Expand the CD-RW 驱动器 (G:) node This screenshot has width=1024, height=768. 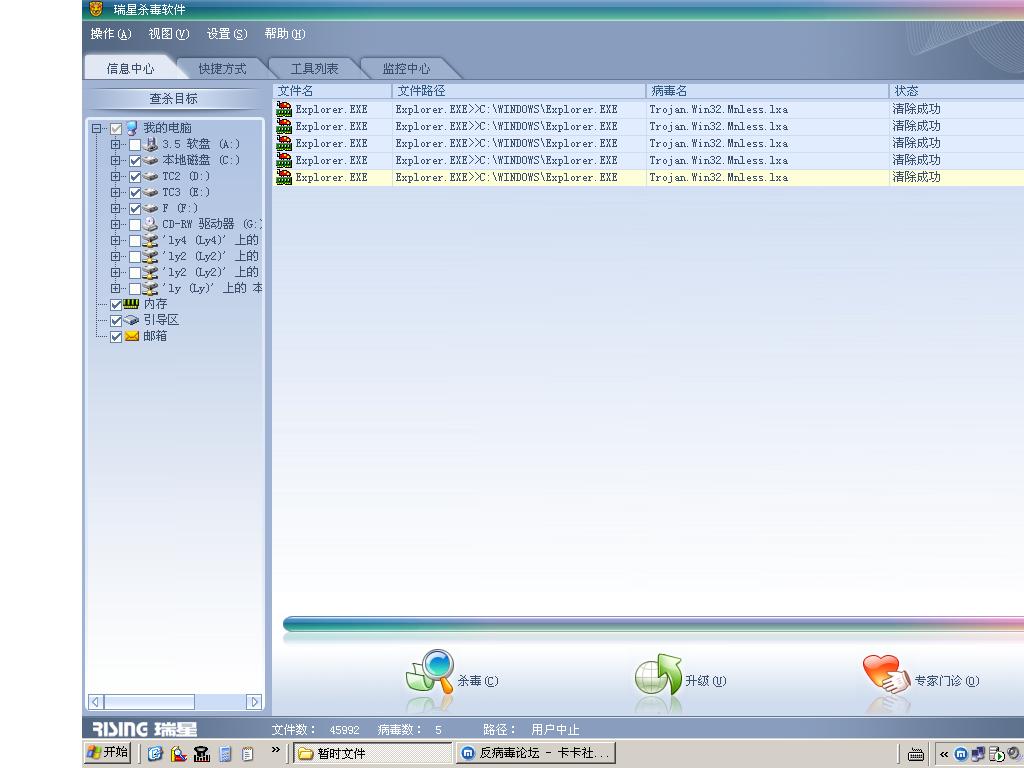pos(116,224)
